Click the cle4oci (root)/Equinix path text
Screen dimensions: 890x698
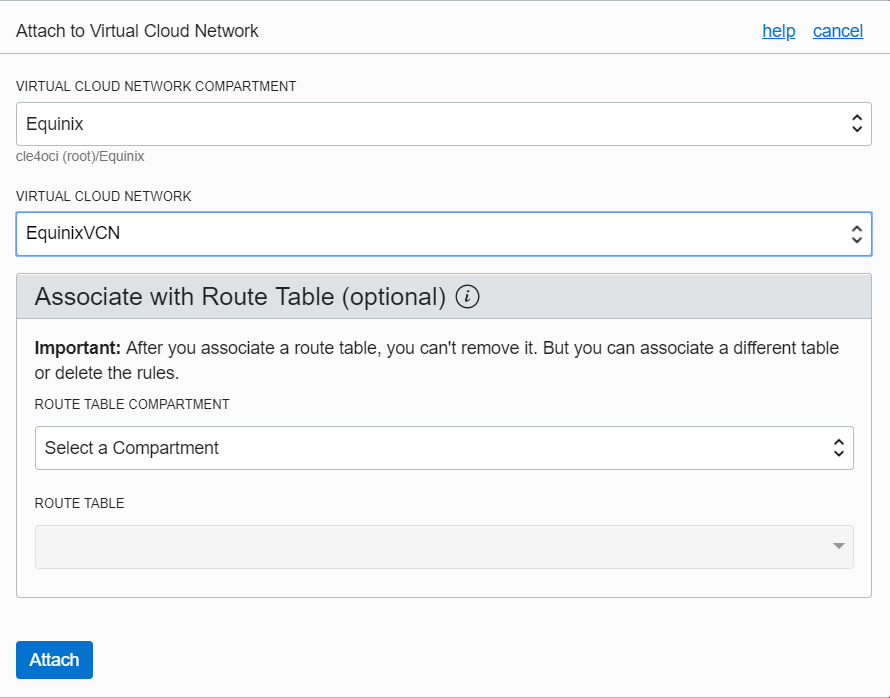pyautogui.click(x=80, y=156)
